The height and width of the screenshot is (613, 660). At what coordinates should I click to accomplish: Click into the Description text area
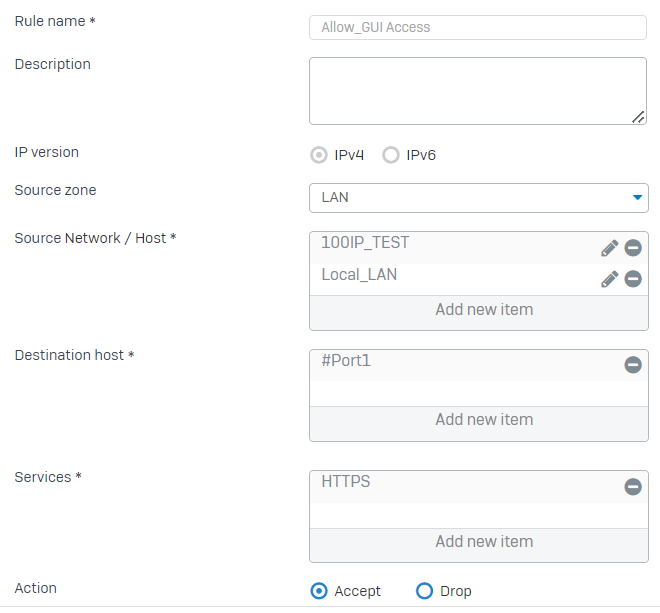(478, 91)
